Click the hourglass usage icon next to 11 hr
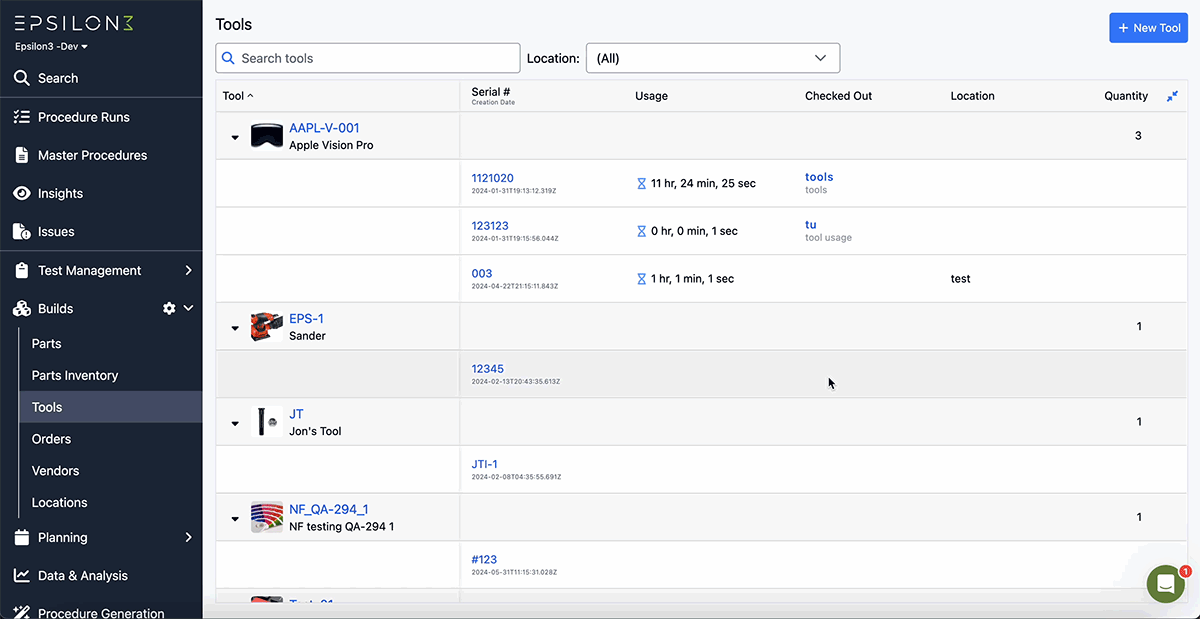The height and width of the screenshot is (619, 1200). pos(644,183)
